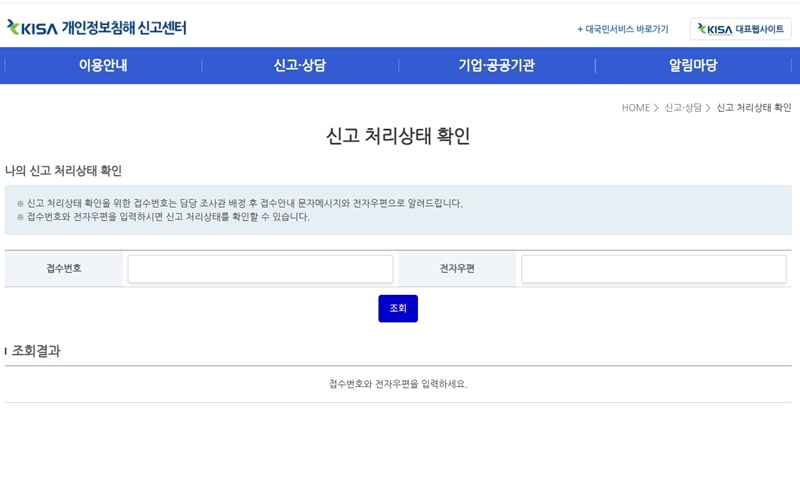
Task: Open the 기업·공공기관 menu
Action: [x=496, y=65]
